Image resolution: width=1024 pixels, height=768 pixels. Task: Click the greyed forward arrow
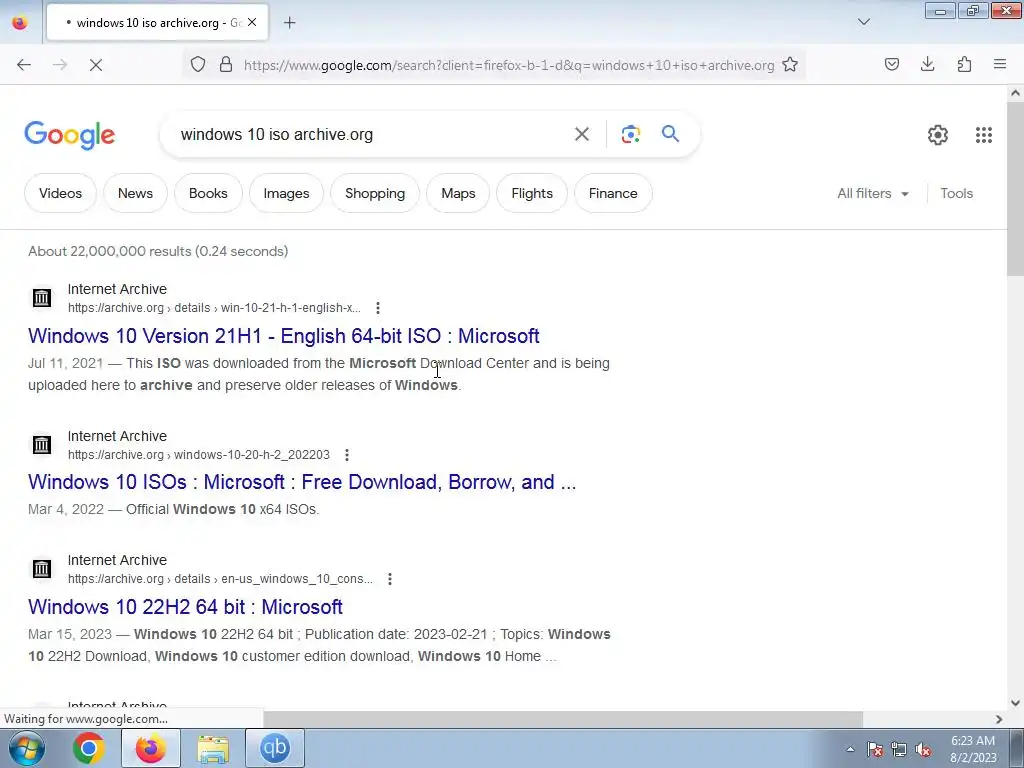tap(60, 65)
